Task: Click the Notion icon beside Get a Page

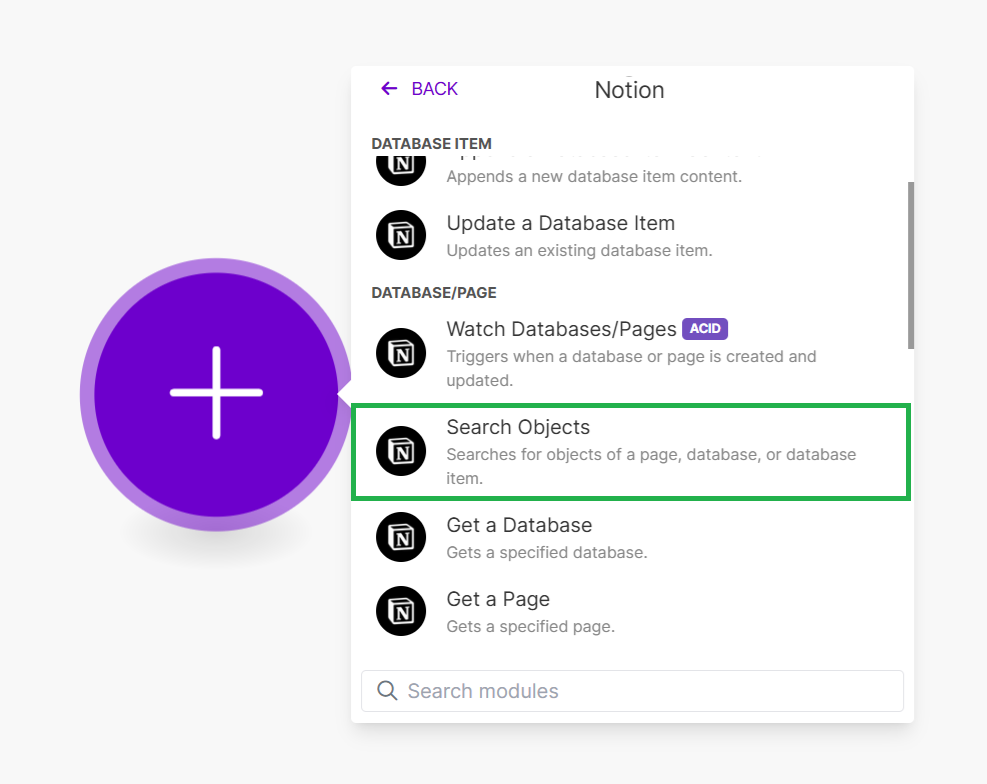Action: pyautogui.click(x=401, y=611)
